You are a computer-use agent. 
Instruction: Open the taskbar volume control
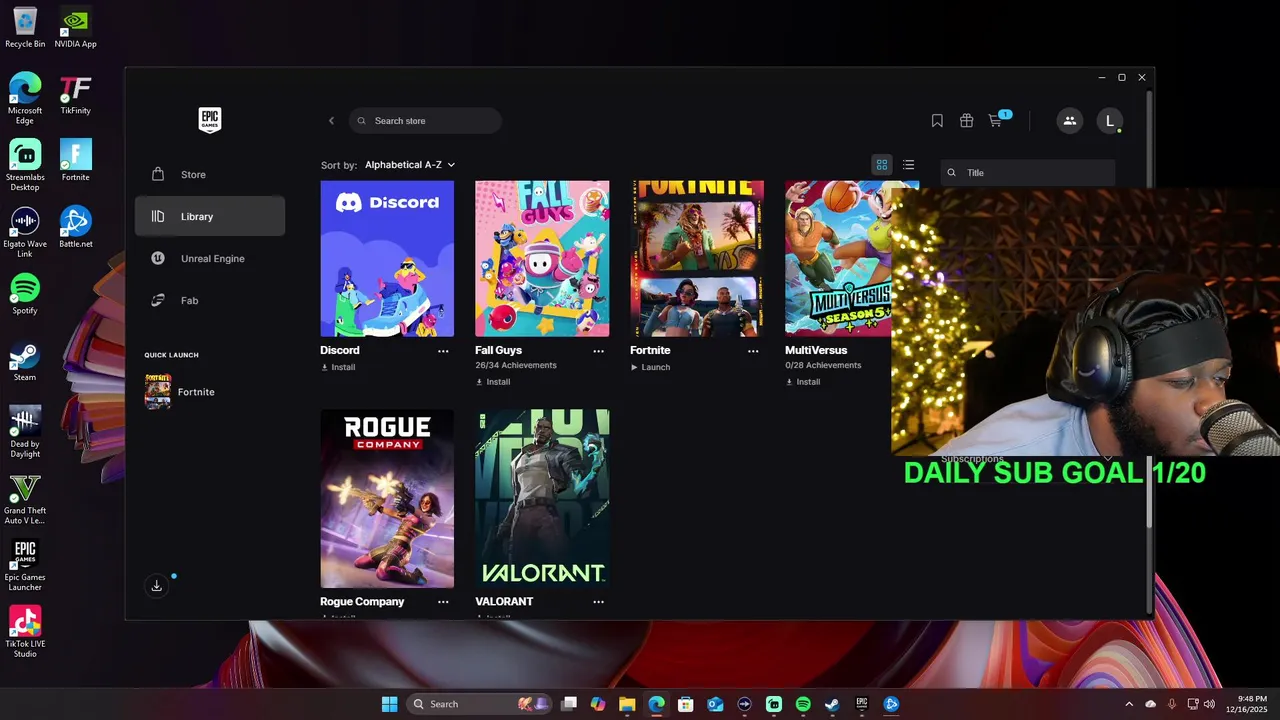click(x=1210, y=704)
